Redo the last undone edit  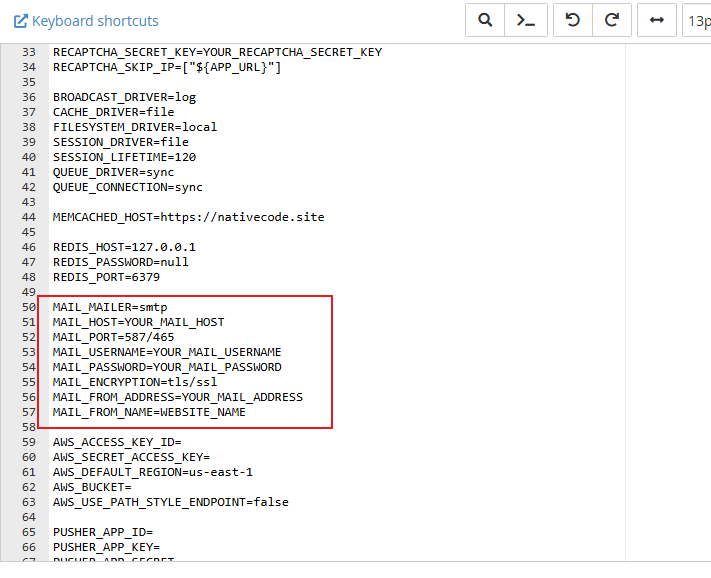tap(612, 20)
